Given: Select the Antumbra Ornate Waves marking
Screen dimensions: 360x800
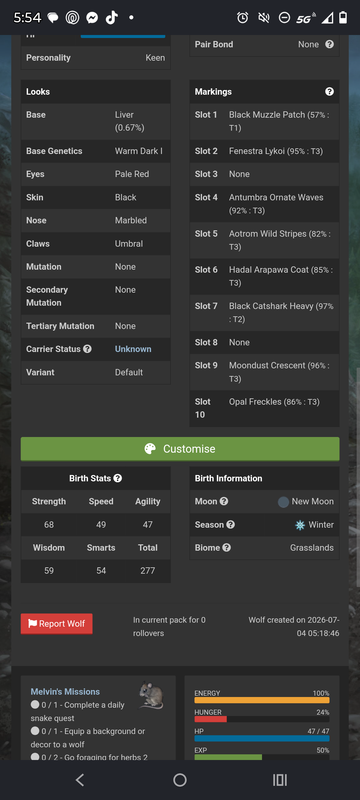Looking at the screenshot, I should pyautogui.click(x=276, y=204).
